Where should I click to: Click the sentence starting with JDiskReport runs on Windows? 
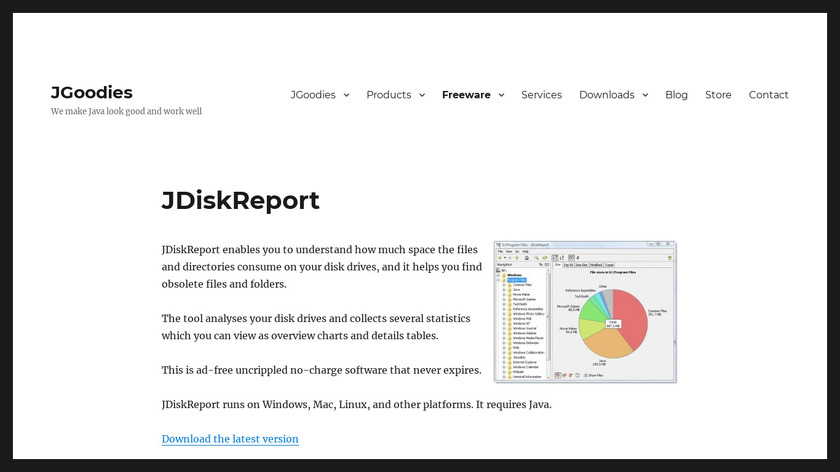click(356, 404)
